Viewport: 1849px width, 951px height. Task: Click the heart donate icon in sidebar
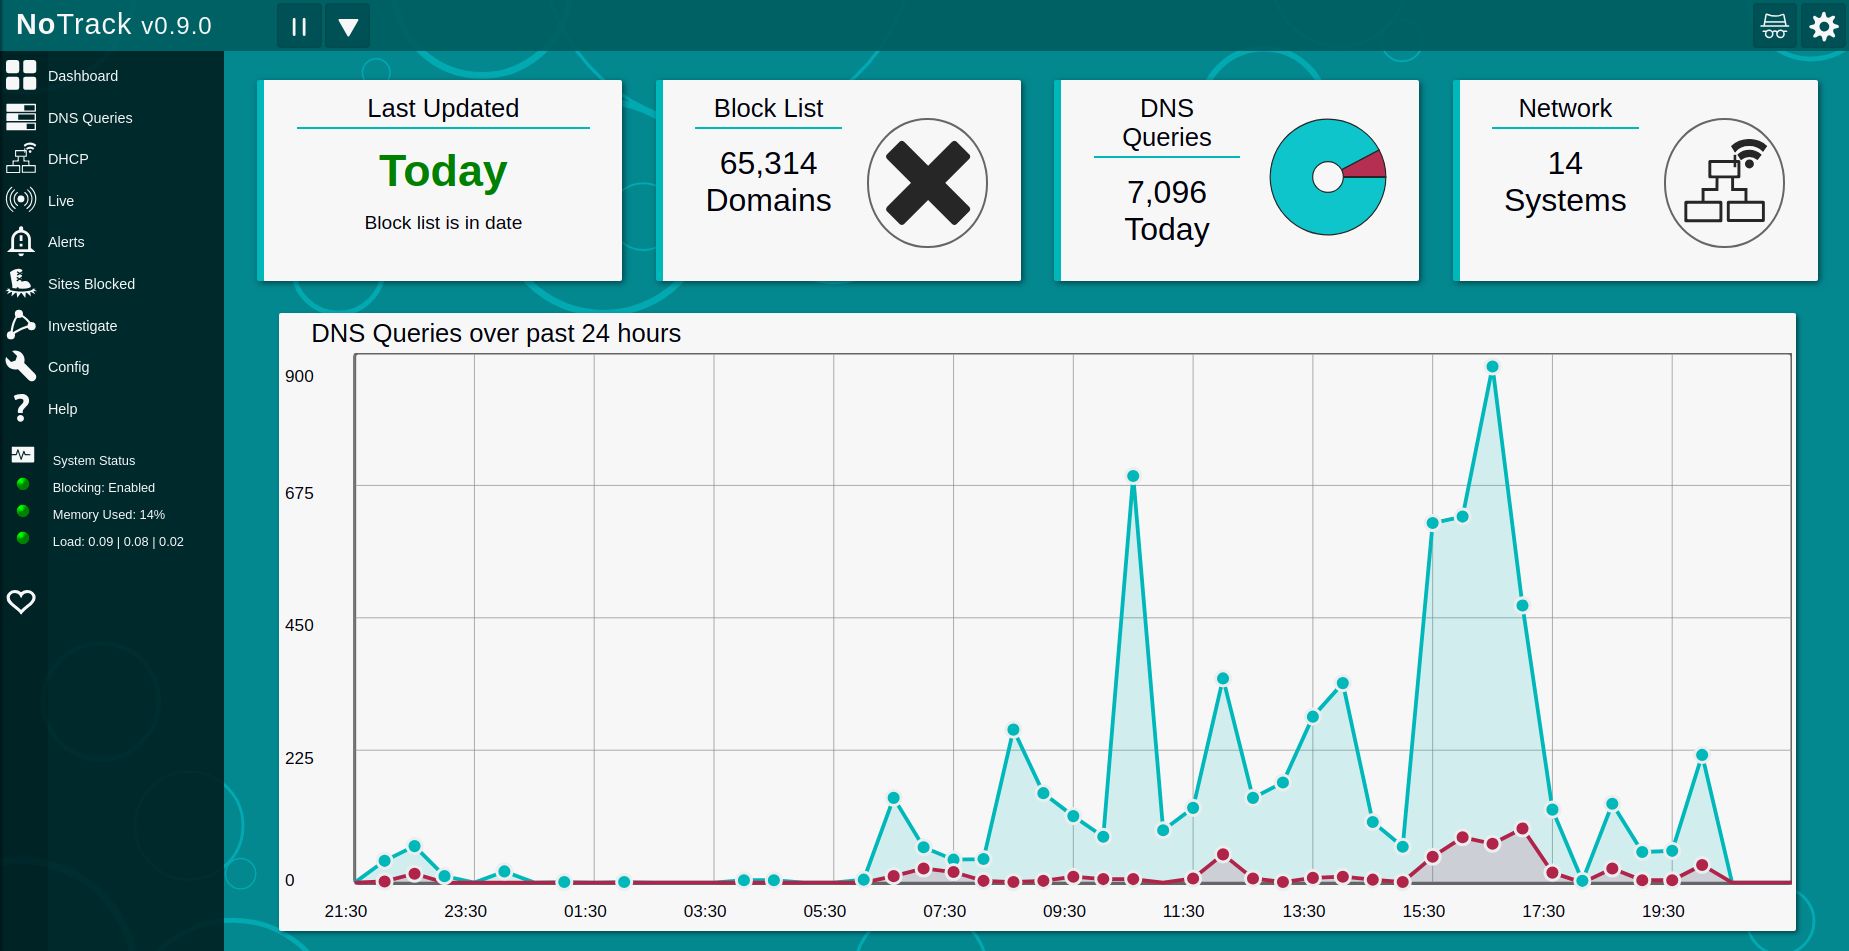(x=22, y=601)
